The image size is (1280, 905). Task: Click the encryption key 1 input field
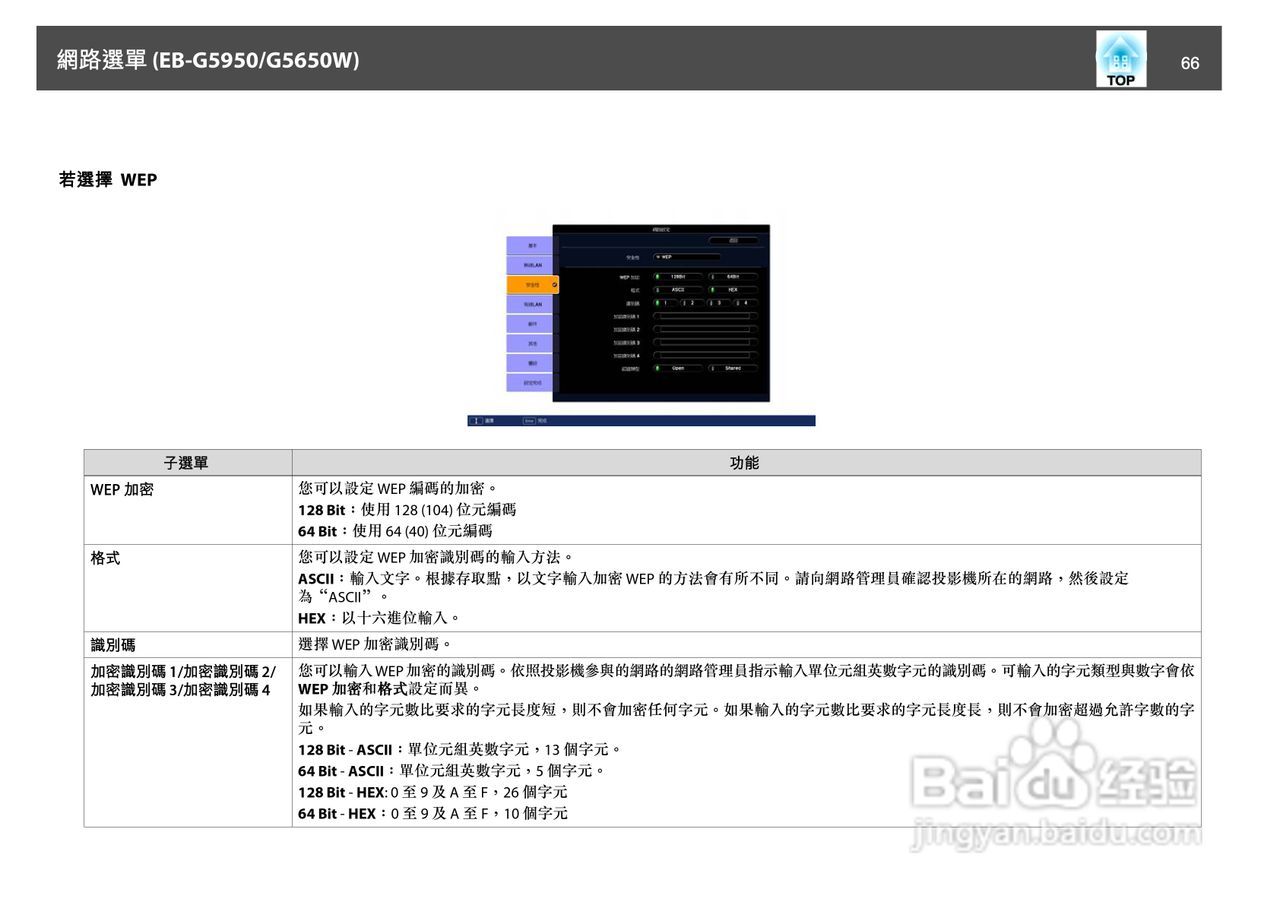(x=705, y=316)
